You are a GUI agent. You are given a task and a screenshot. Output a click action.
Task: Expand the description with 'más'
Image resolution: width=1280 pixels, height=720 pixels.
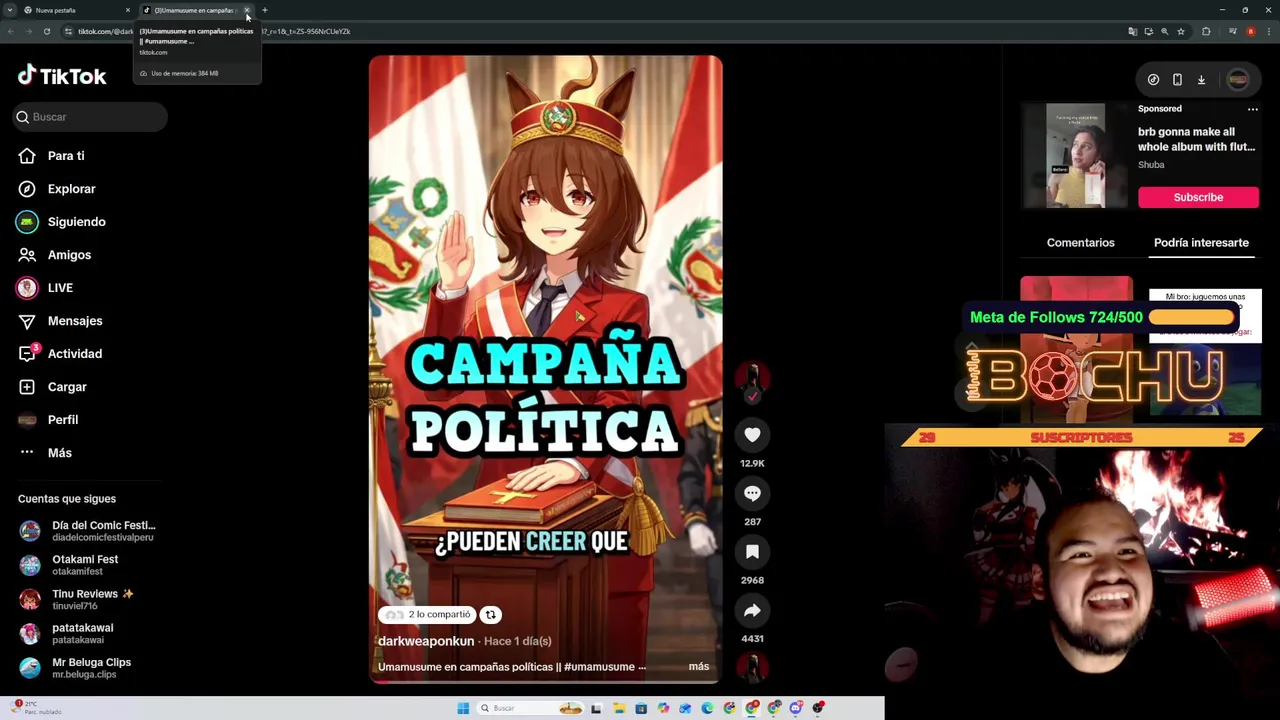point(699,667)
